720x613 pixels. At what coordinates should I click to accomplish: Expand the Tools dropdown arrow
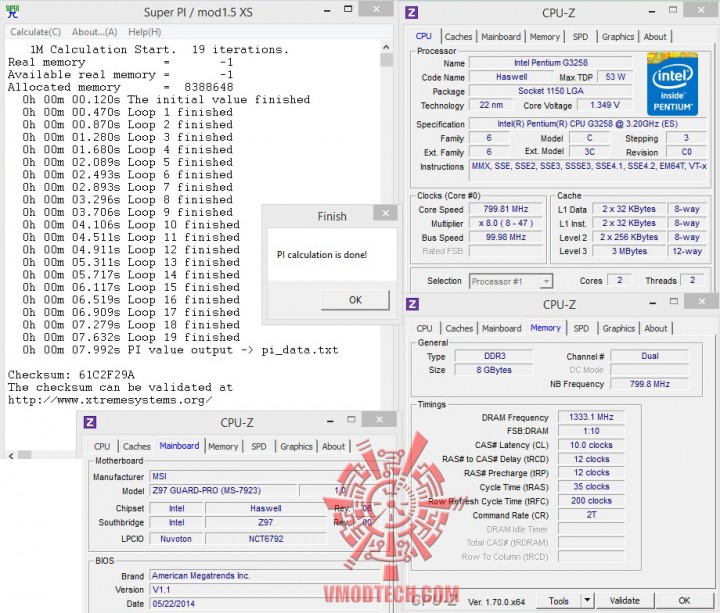(586, 601)
